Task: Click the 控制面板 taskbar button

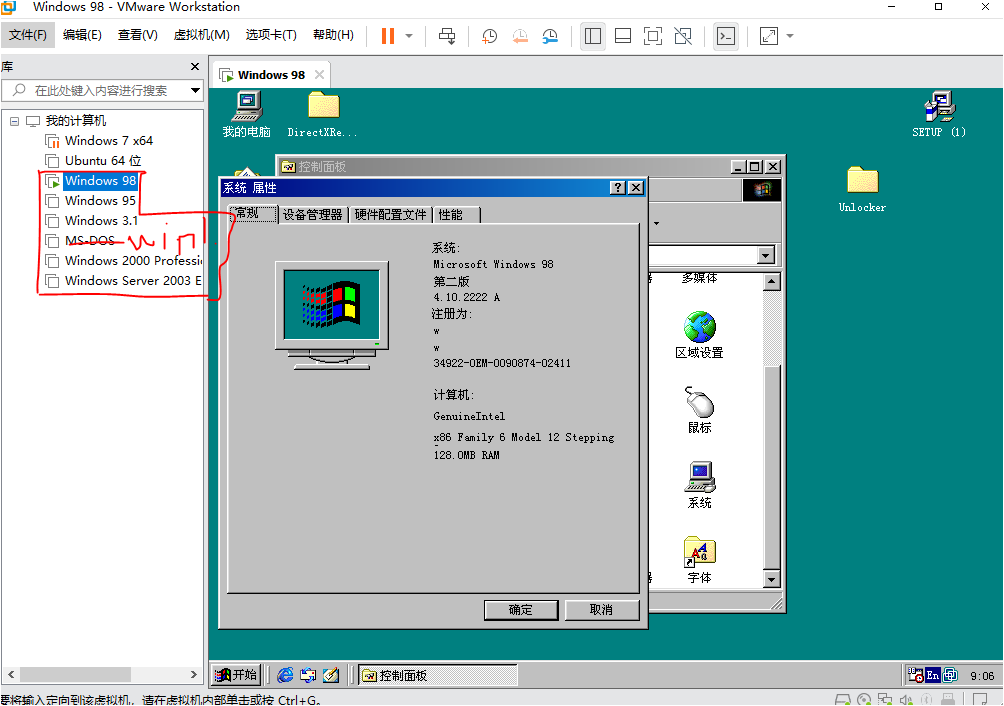Action: coord(437,675)
